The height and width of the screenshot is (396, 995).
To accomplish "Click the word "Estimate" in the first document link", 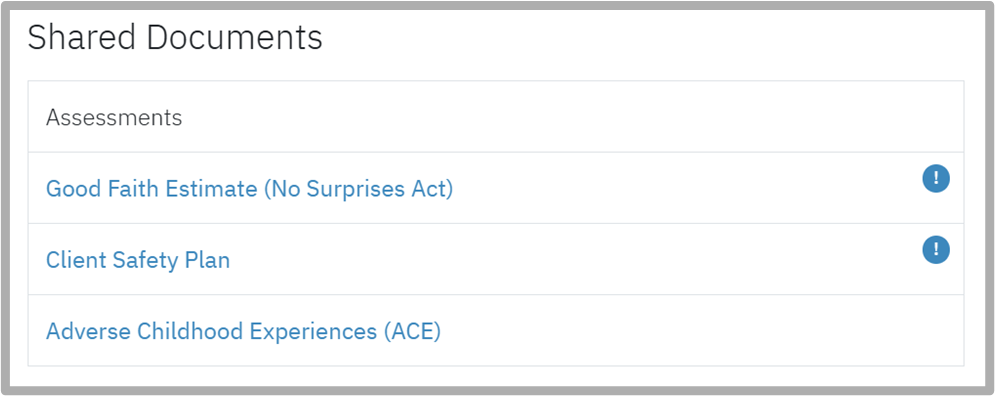I will coord(211,188).
